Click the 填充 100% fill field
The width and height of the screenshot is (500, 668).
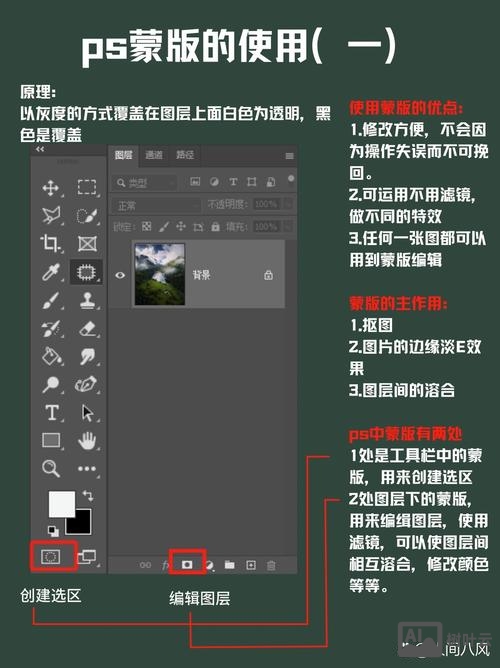[266, 226]
